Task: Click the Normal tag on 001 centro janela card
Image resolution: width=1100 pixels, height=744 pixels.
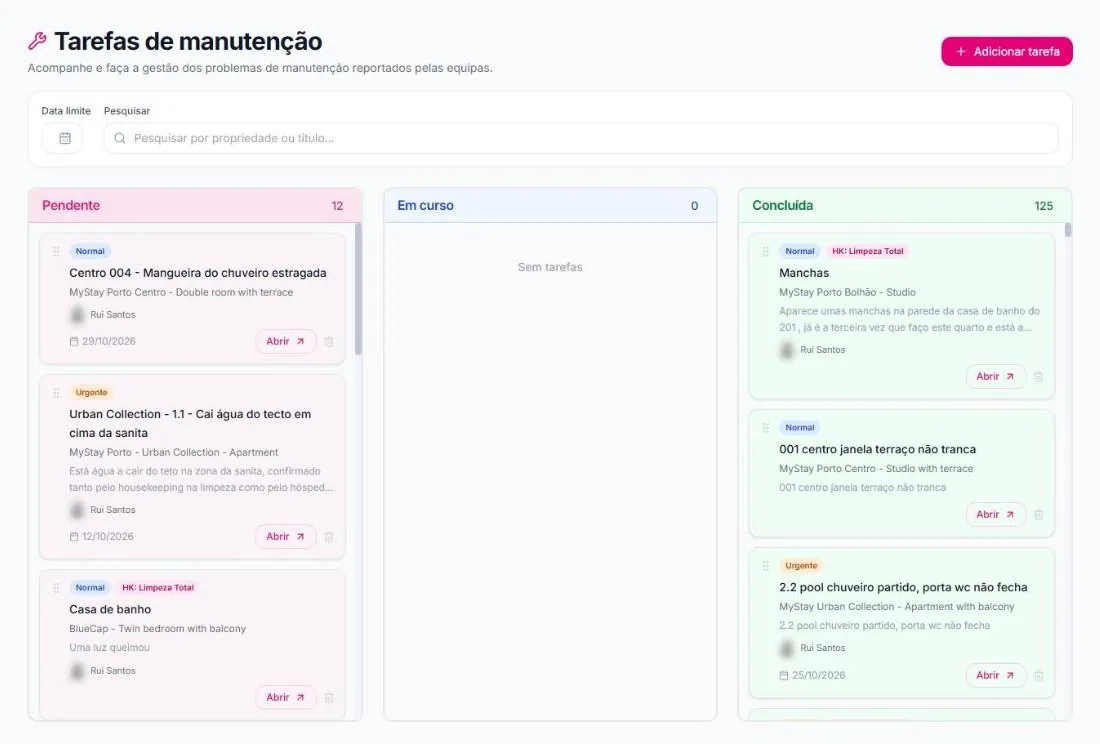Action: tap(800, 428)
